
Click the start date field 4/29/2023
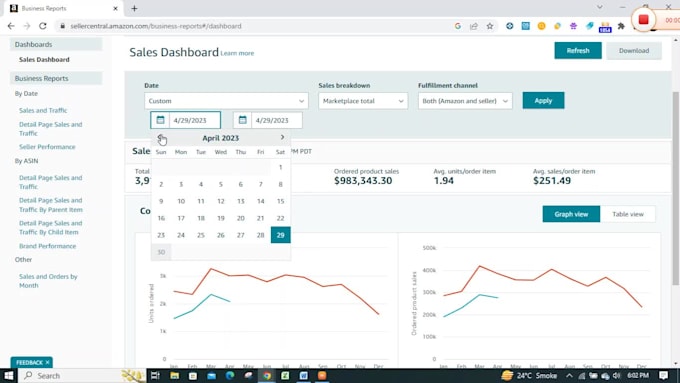pos(194,120)
